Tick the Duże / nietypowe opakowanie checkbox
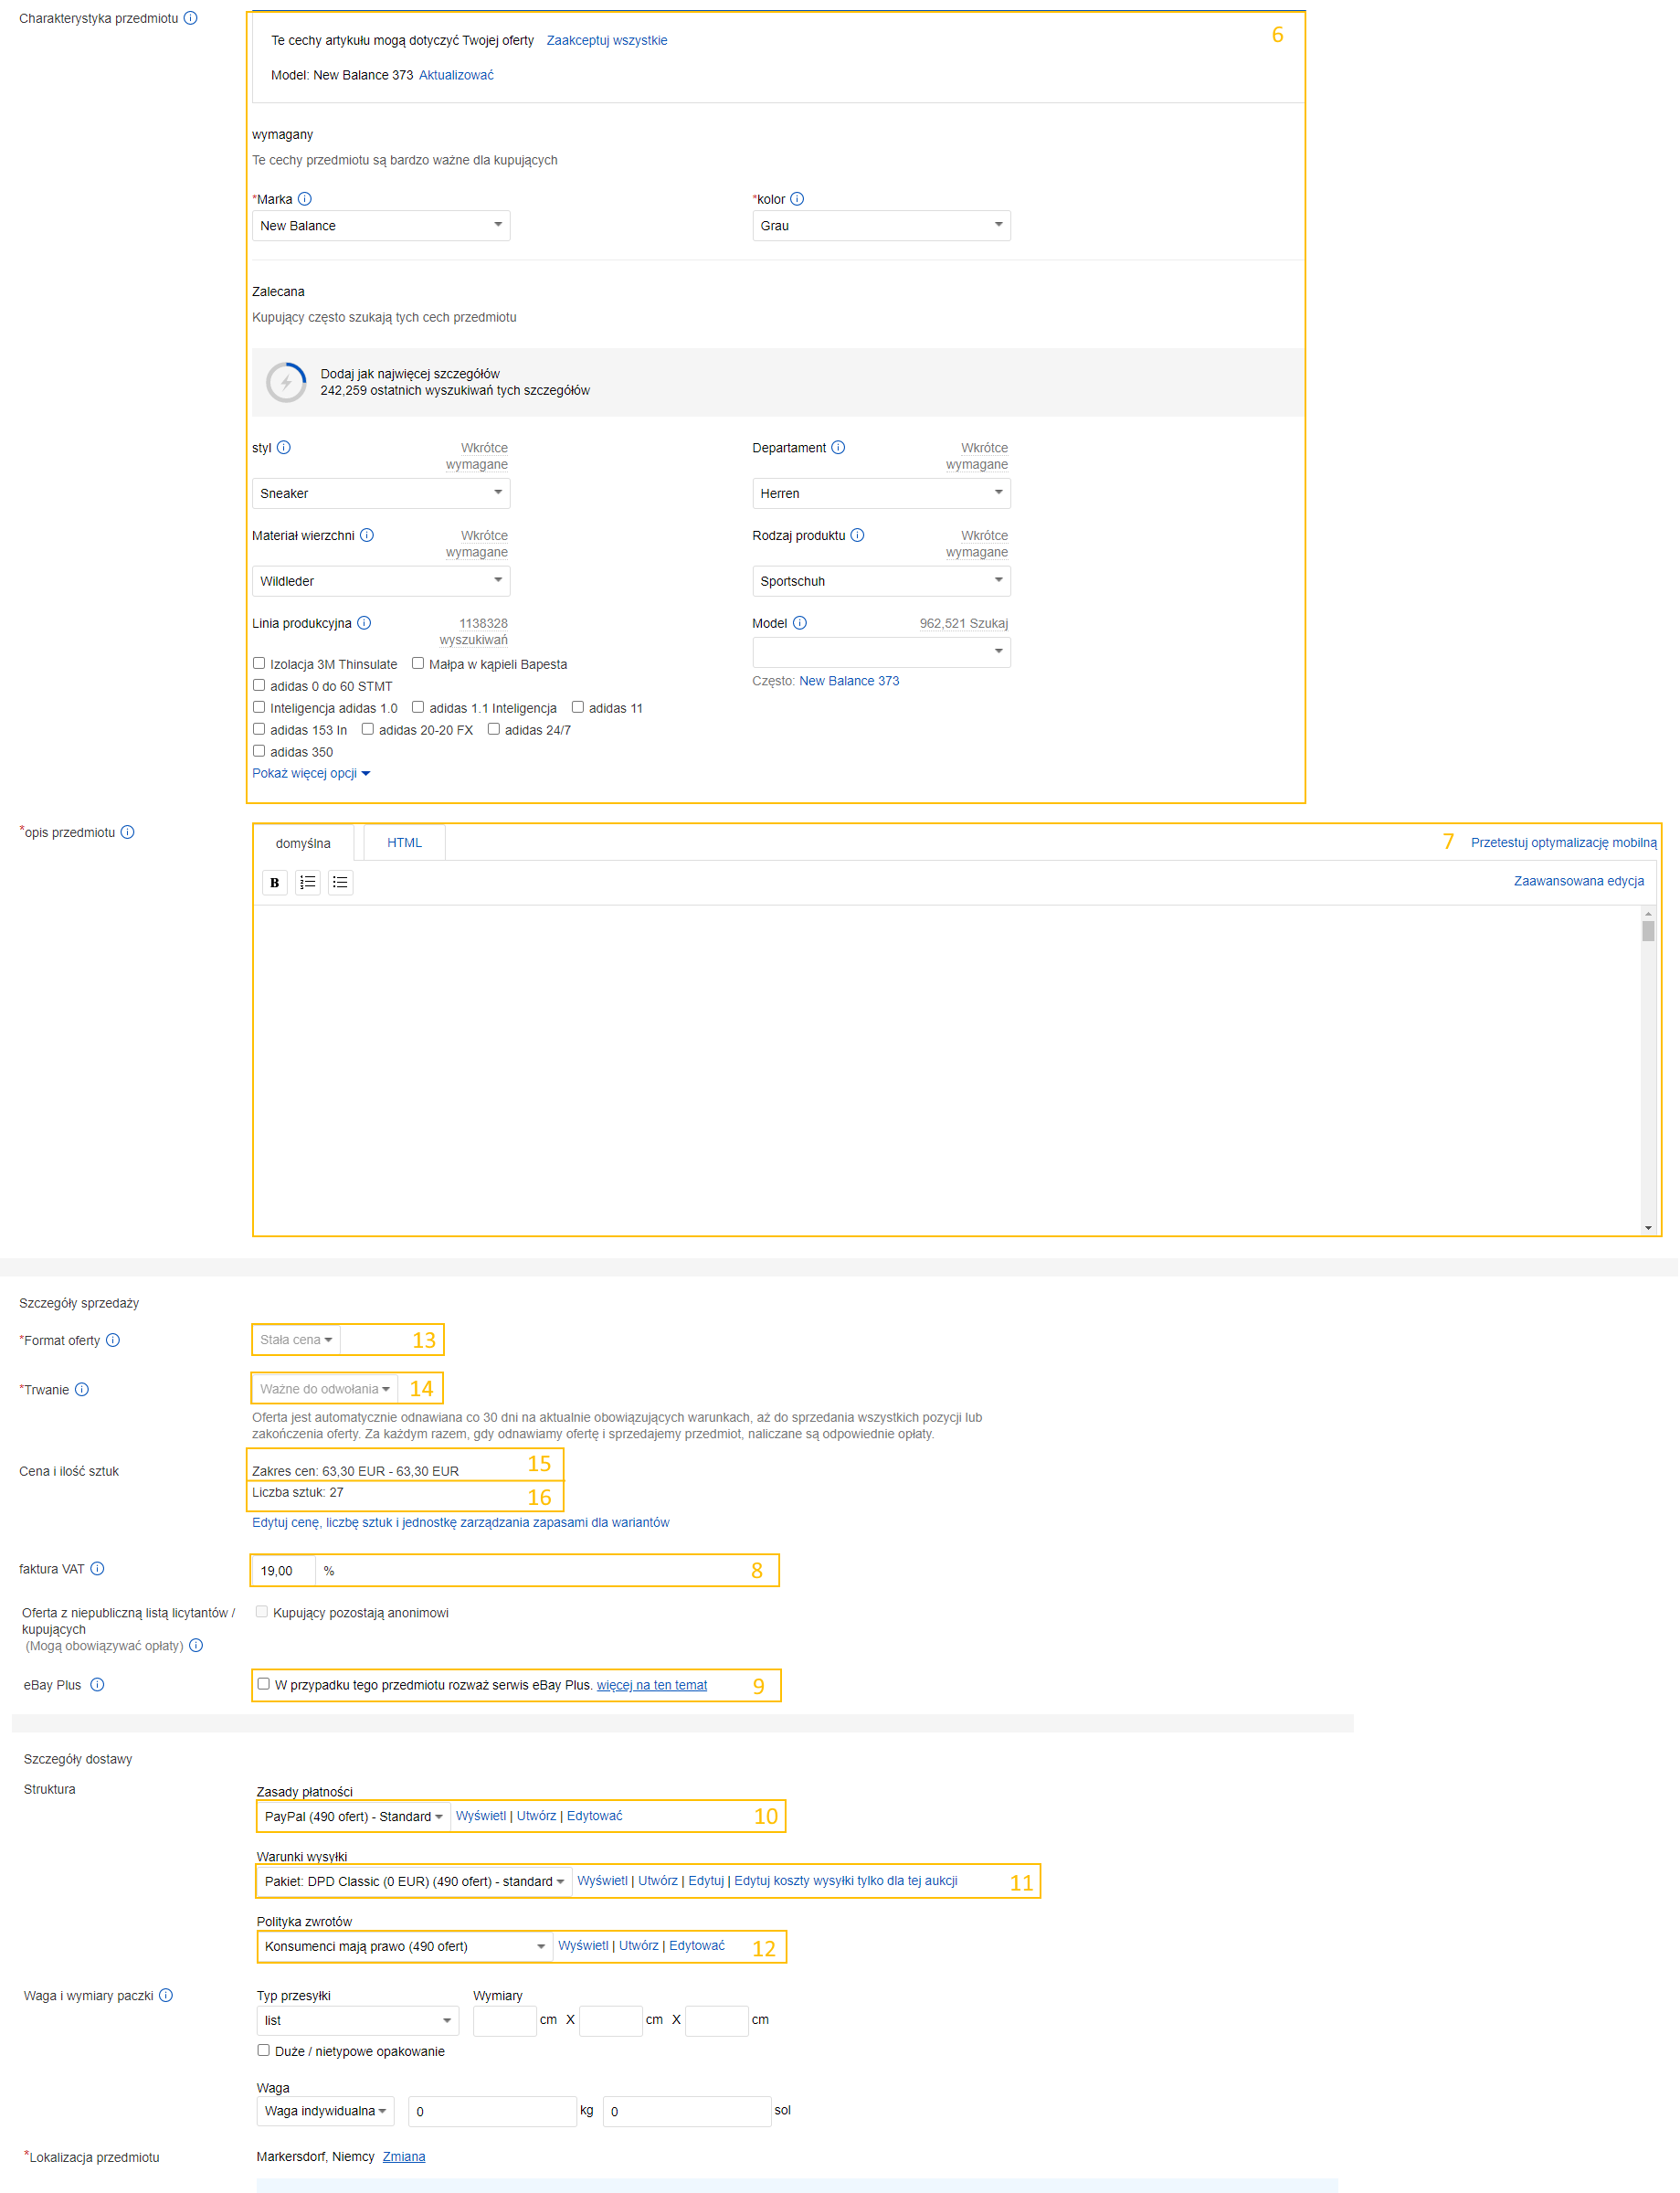Screen dimensions: 1680x2193 (x=264, y=2050)
